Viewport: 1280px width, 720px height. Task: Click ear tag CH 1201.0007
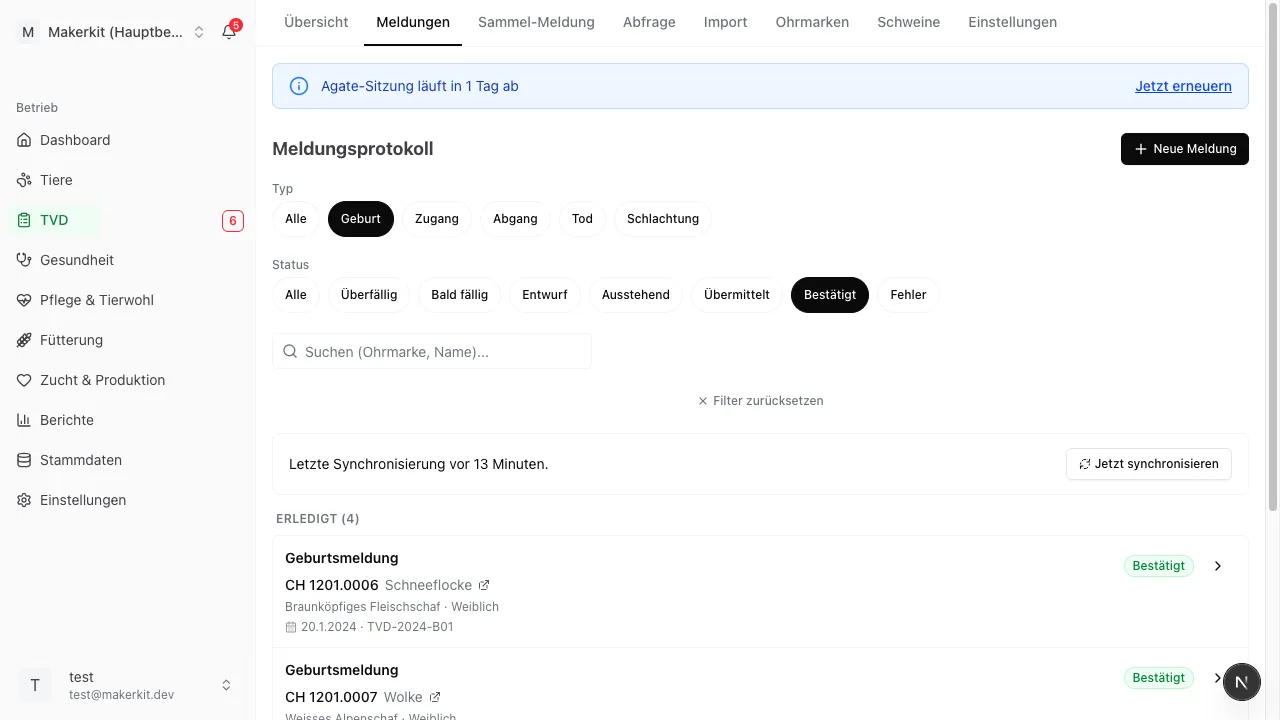pos(331,697)
